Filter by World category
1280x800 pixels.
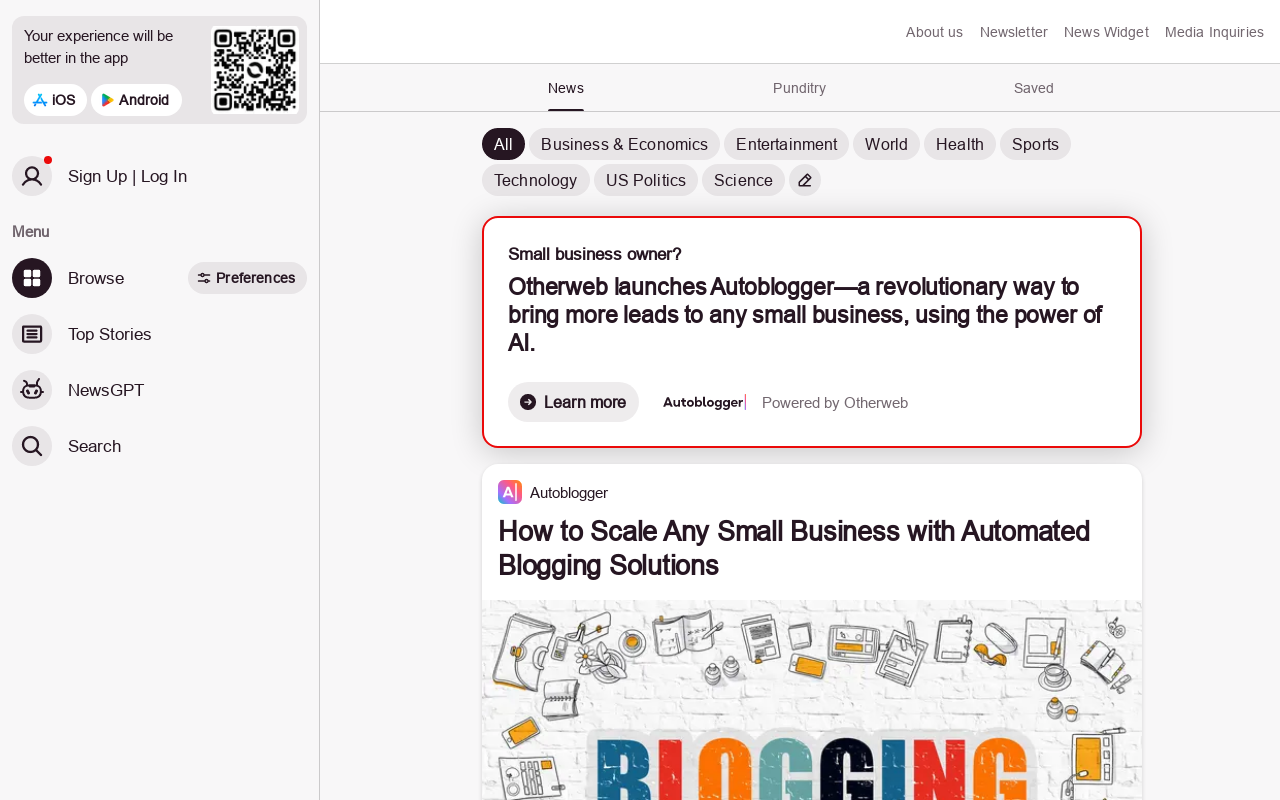[886, 144]
